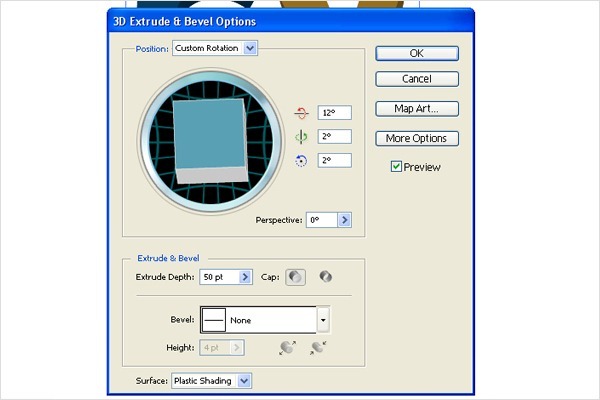
Task: Open the Position dropdown
Action: coord(250,48)
